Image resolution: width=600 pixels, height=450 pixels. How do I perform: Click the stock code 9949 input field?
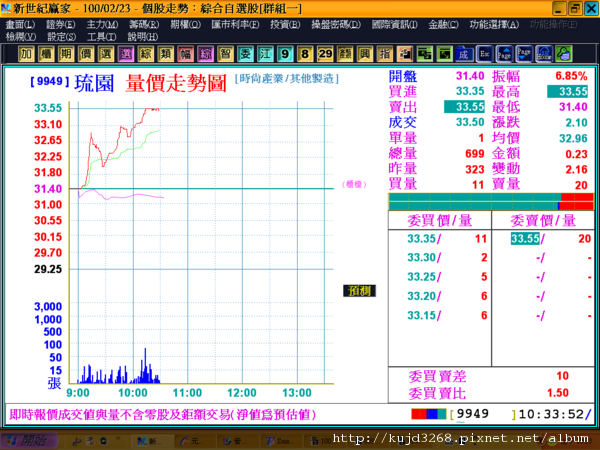[483, 414]
